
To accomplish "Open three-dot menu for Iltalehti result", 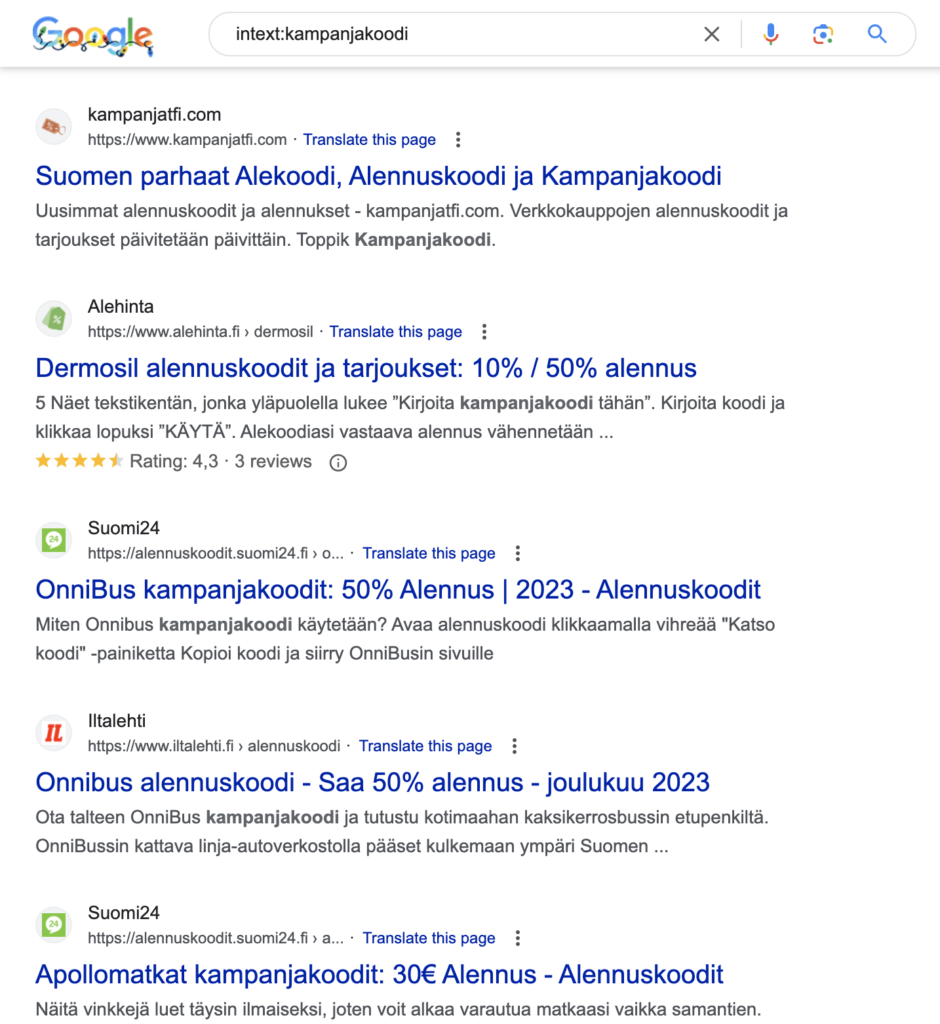I will coord(514,746).
